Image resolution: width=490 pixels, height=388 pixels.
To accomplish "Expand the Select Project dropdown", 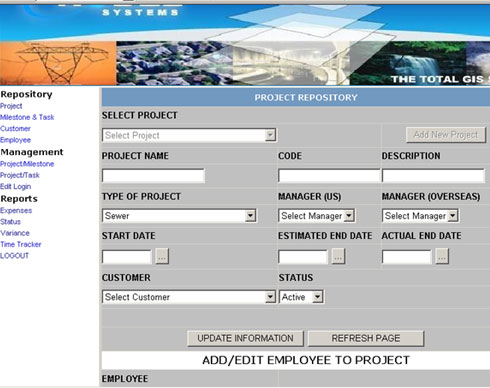I will (189, 135).
